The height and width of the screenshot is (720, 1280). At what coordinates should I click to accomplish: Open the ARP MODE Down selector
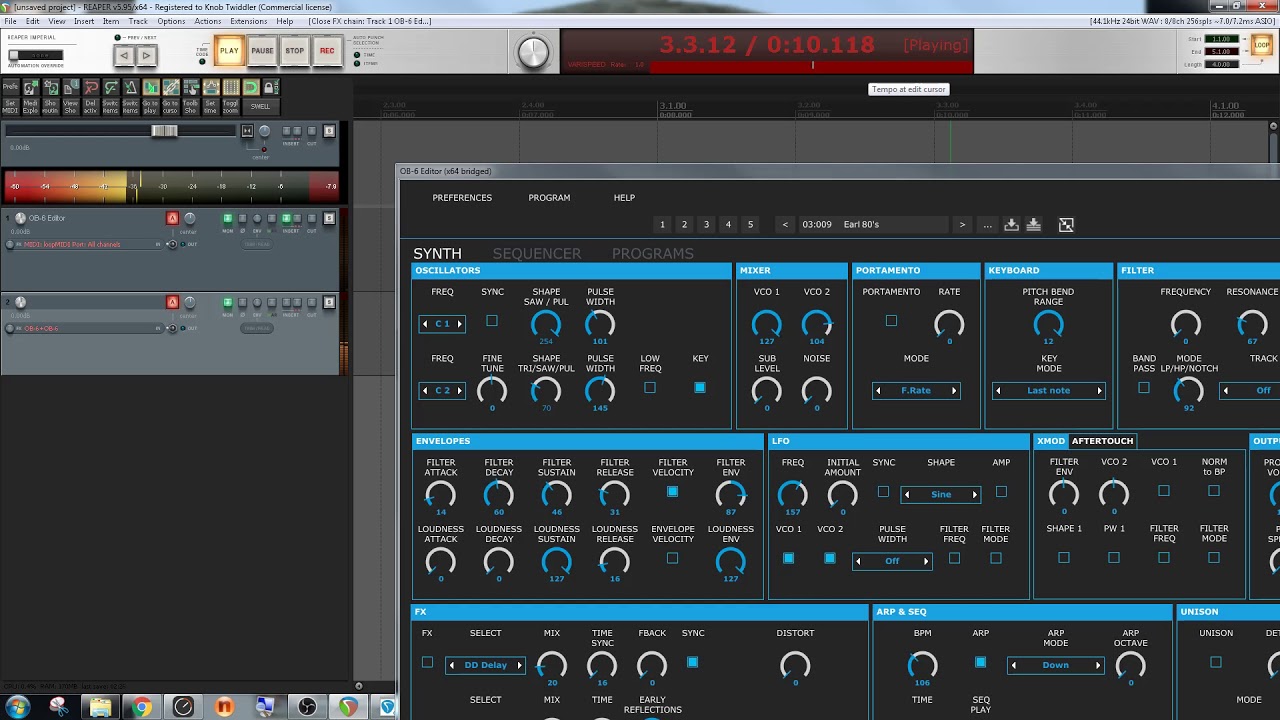pyautogui.click(x=1056, y=665)
